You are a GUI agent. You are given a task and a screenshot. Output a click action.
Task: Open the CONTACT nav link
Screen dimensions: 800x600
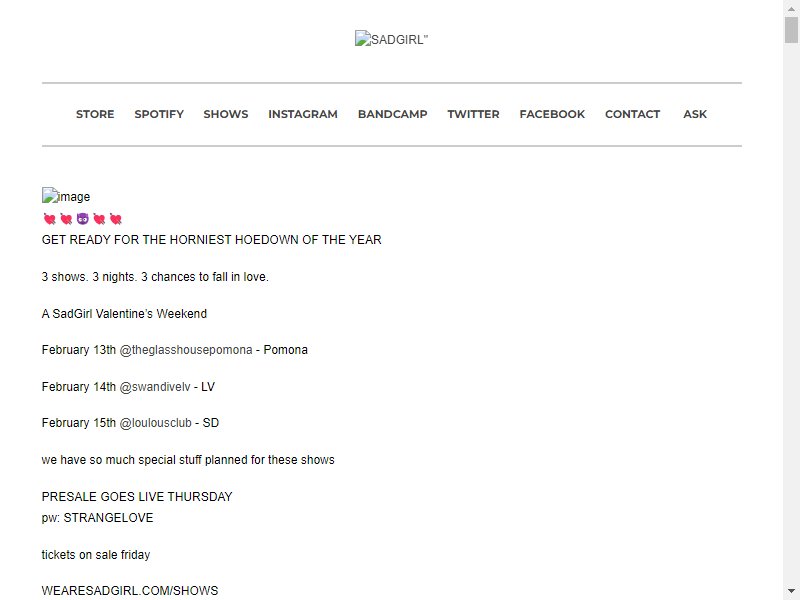(x=633, y=114)
